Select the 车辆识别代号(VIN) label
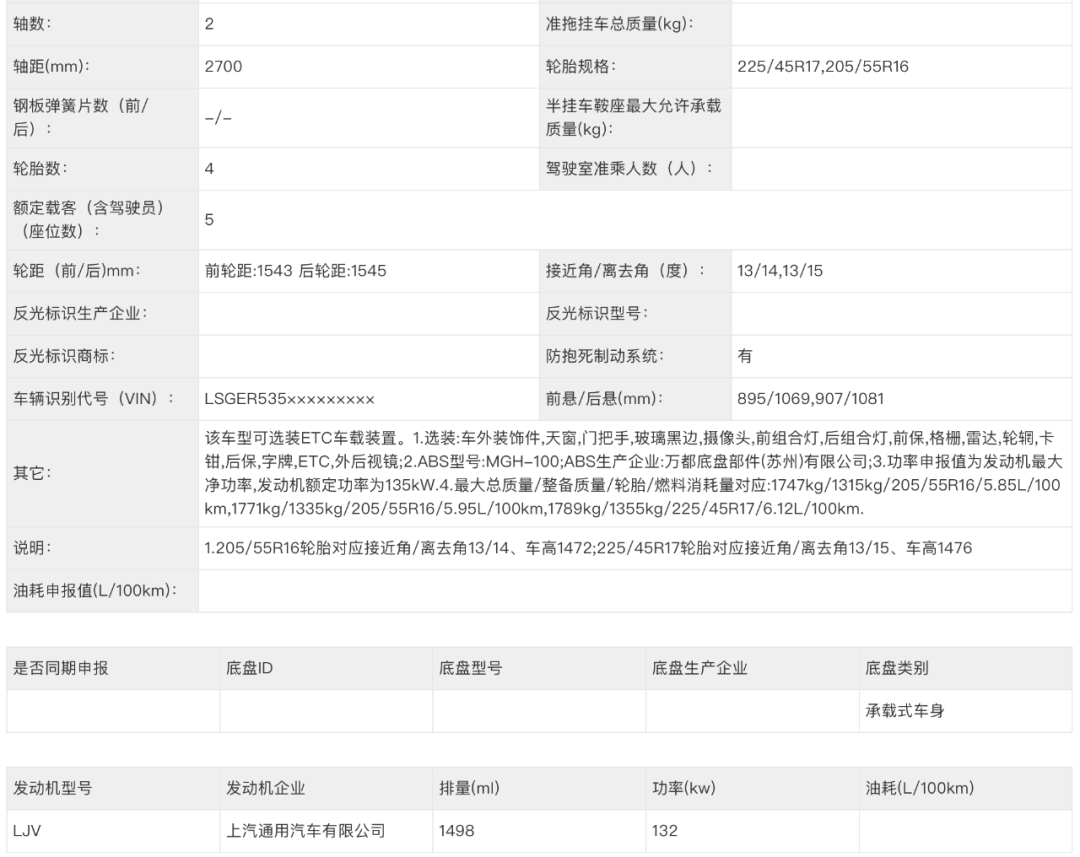The width and height of the screenshot is (1080, 857). click(94, 399)
